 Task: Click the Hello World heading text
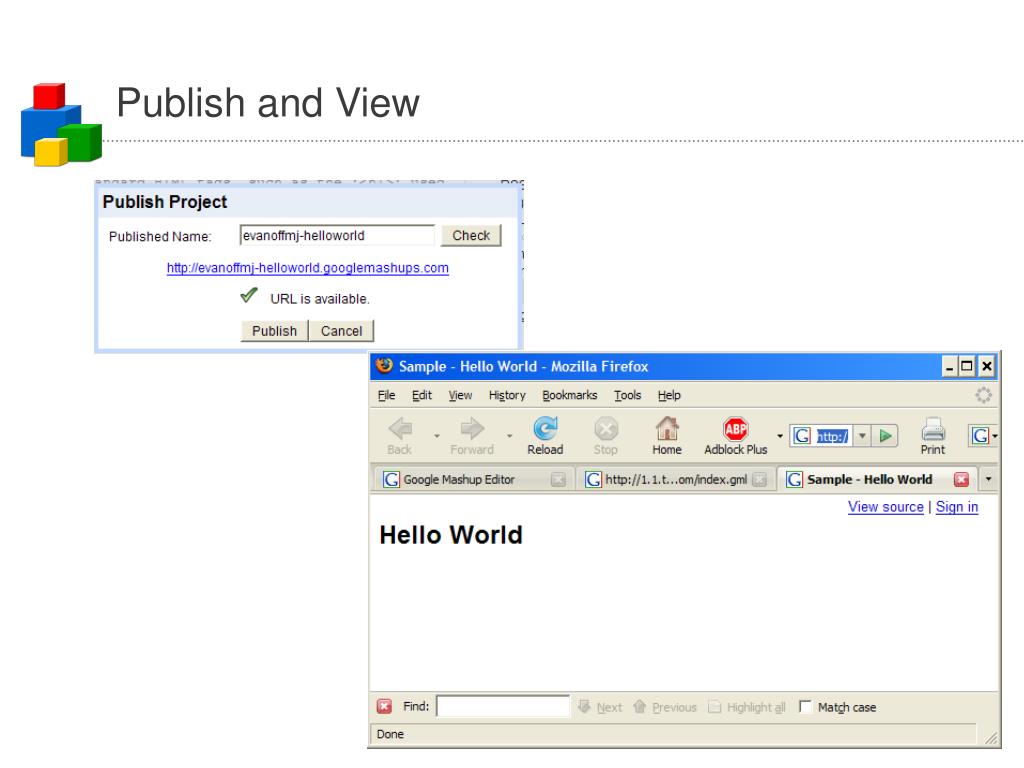click(451, 535)
